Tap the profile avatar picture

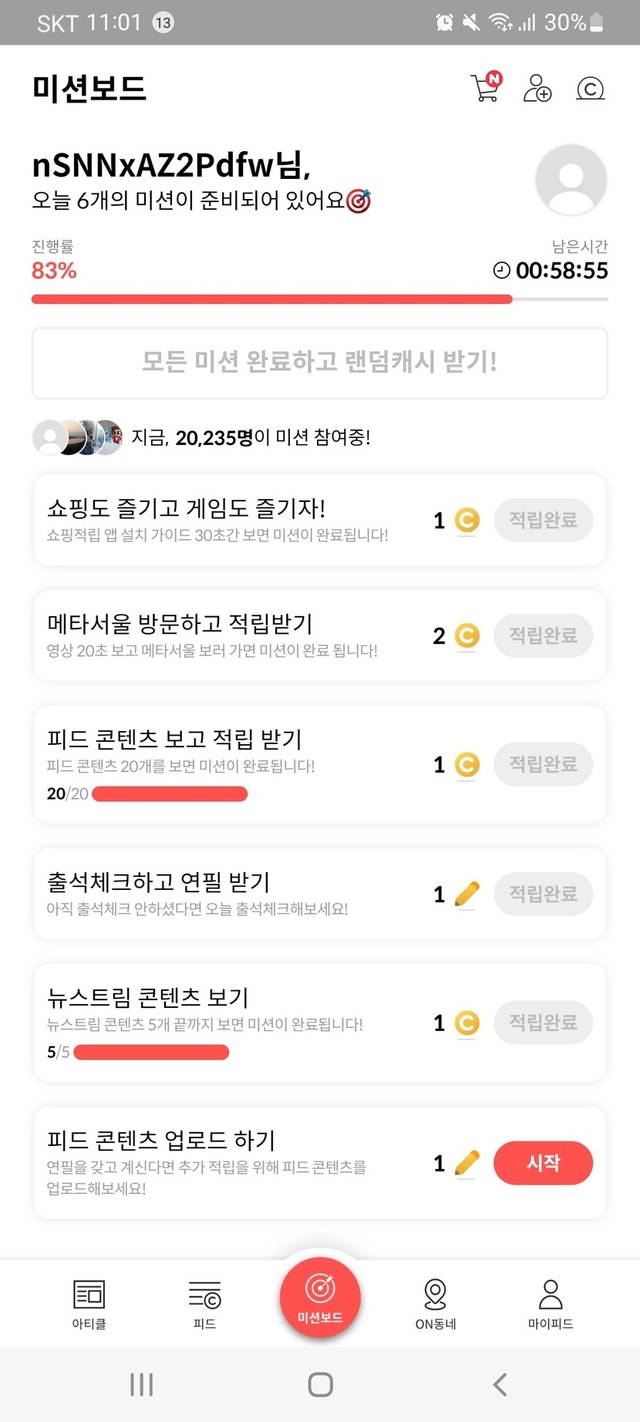(x=571, y=180)
